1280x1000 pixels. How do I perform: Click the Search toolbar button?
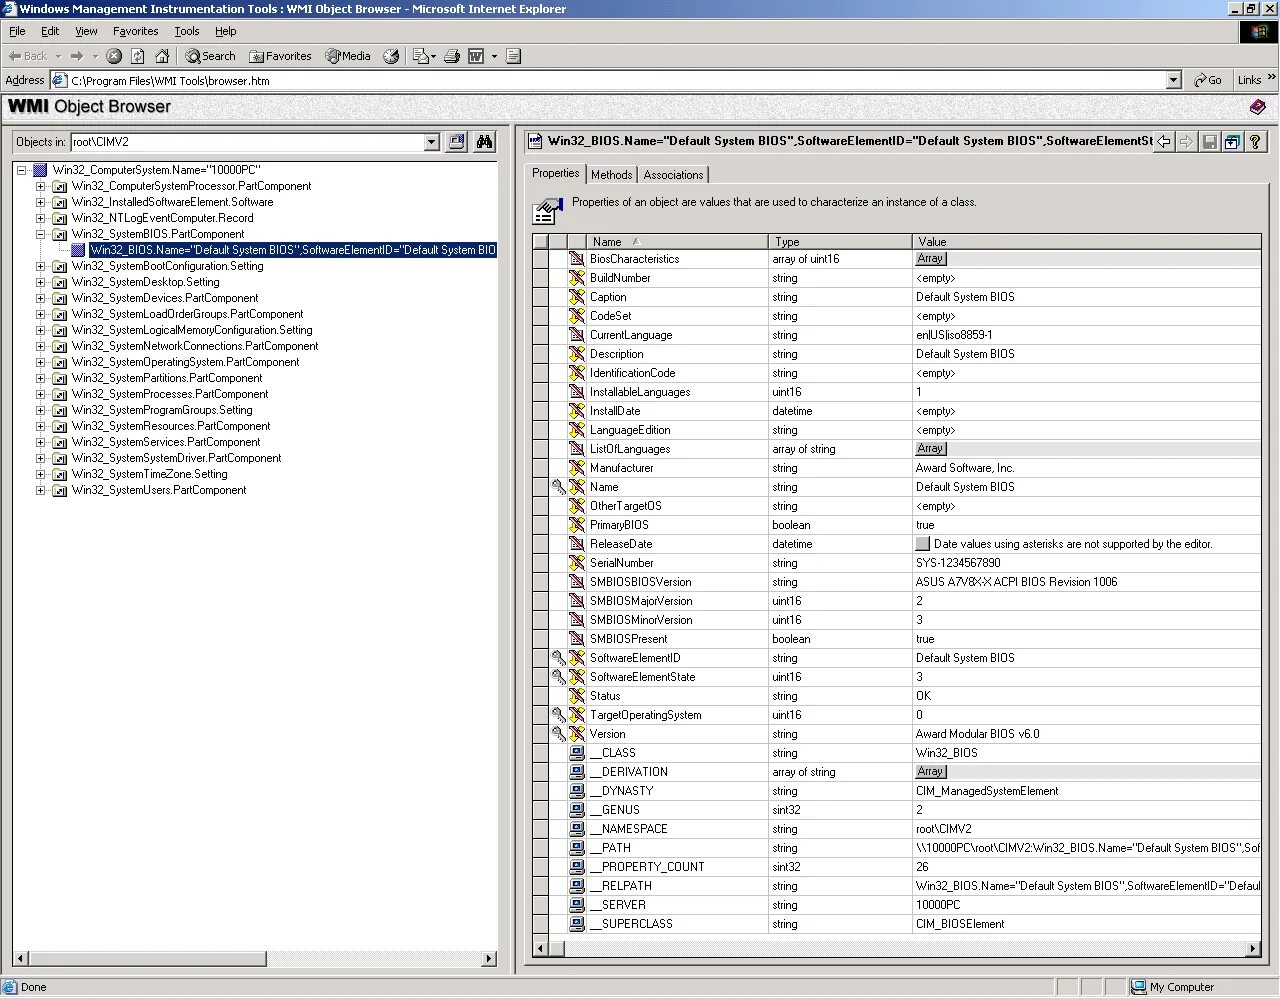tap(210, 56)
